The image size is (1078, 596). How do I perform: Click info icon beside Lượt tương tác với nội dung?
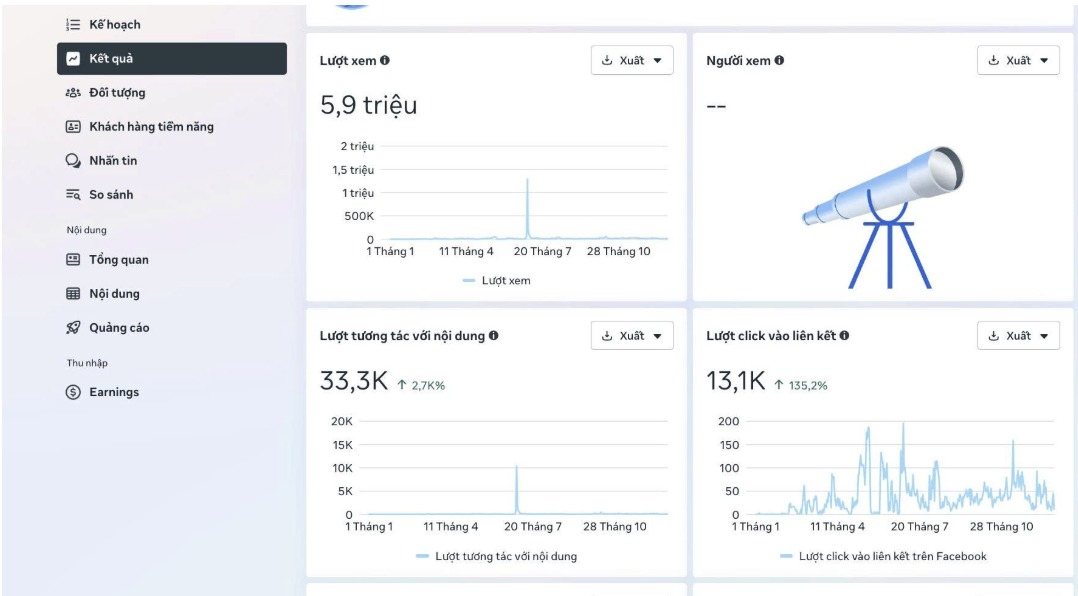(x=494, y=335)
